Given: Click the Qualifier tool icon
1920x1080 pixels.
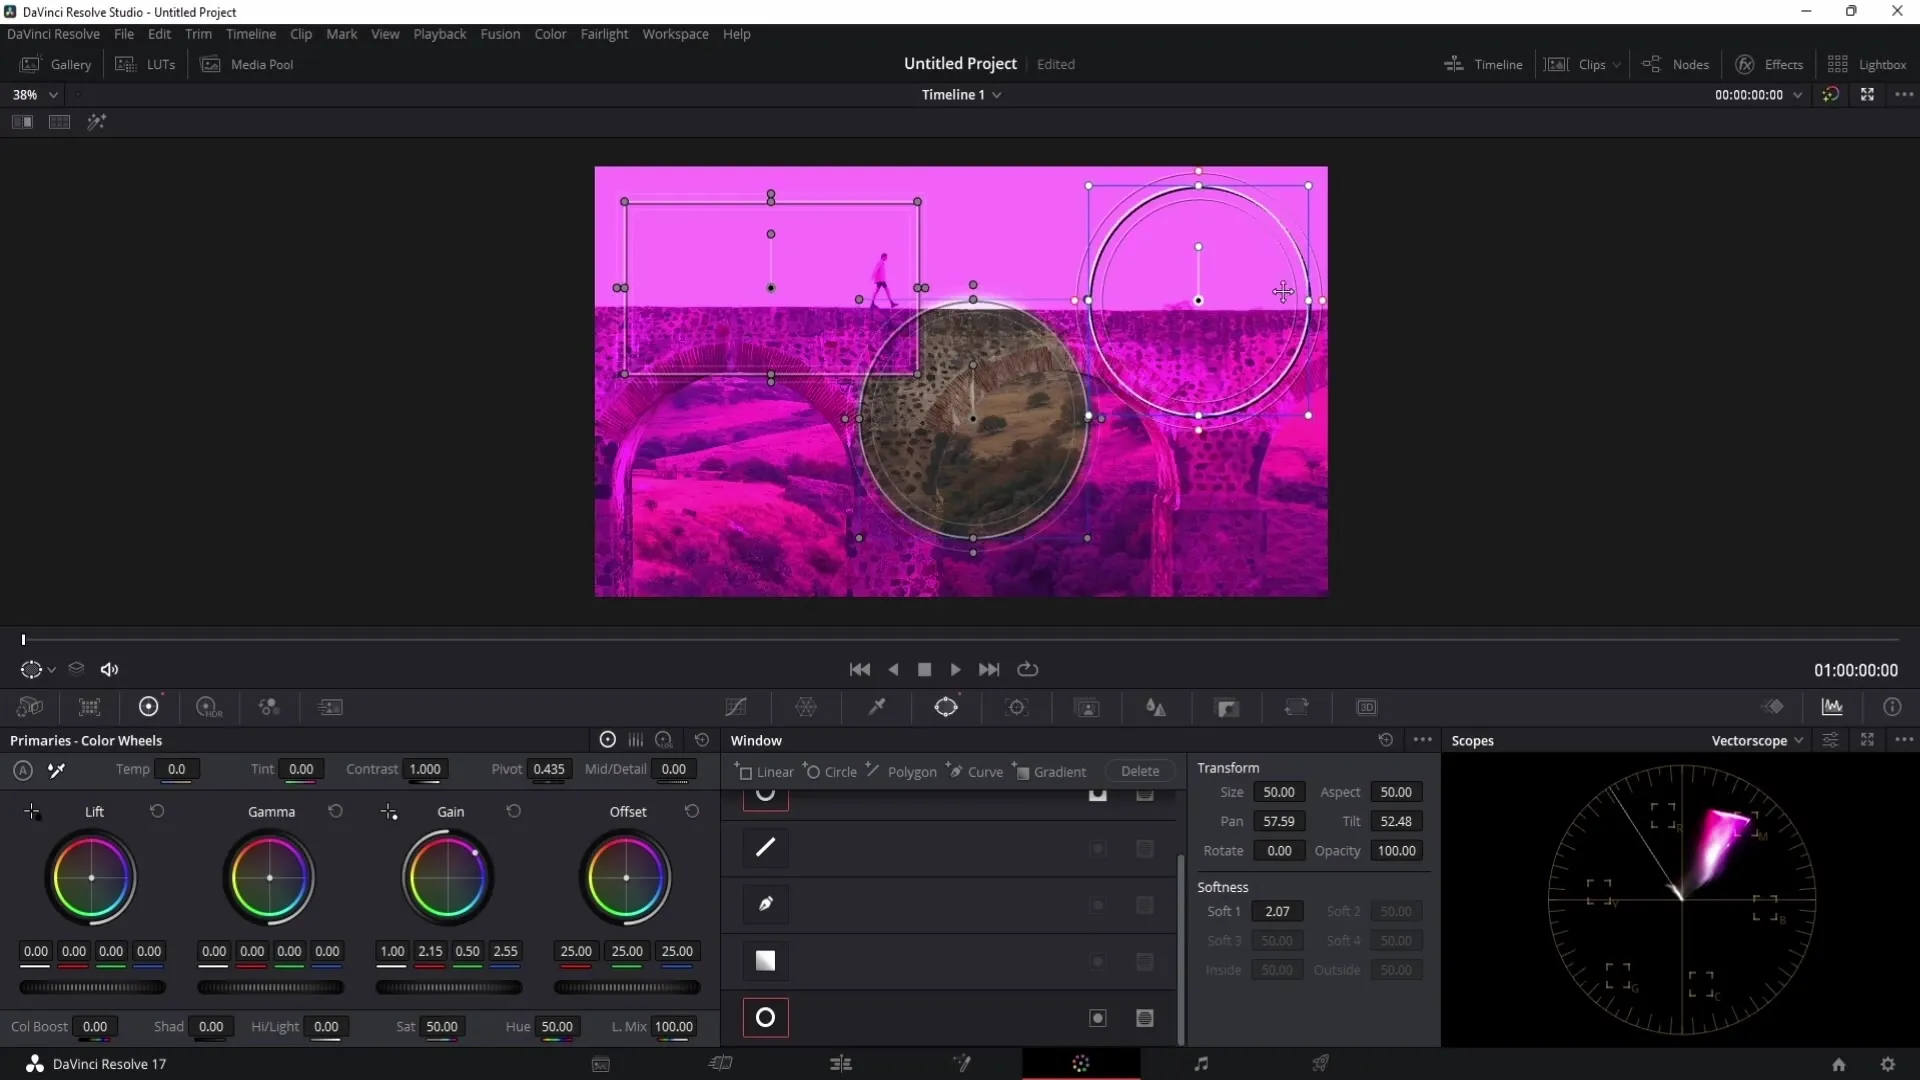Looking at the screenshot, I should [x=877, y=707].
